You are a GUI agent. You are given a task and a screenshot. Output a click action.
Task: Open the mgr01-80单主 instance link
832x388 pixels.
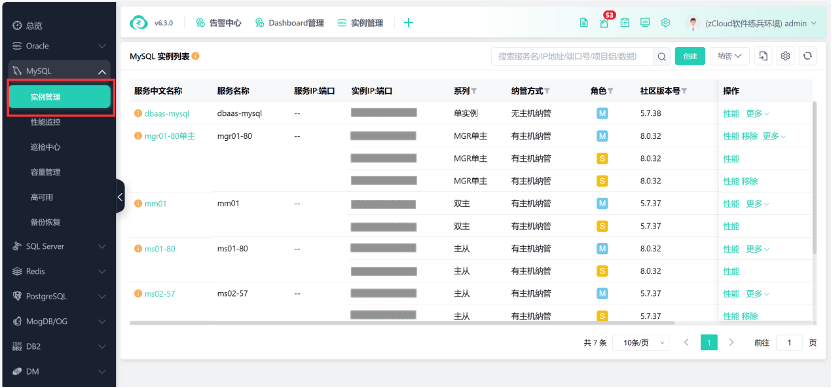pyautogui.click(x=170, y=136)
